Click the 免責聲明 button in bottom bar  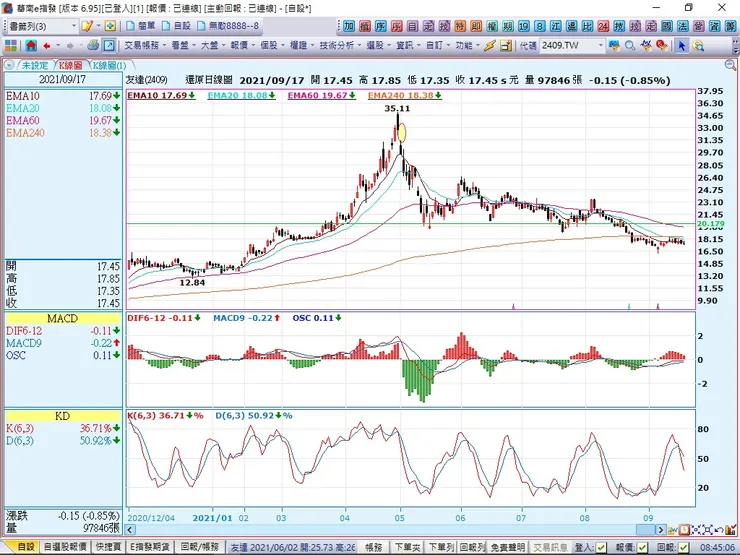[x=509, y=547]
